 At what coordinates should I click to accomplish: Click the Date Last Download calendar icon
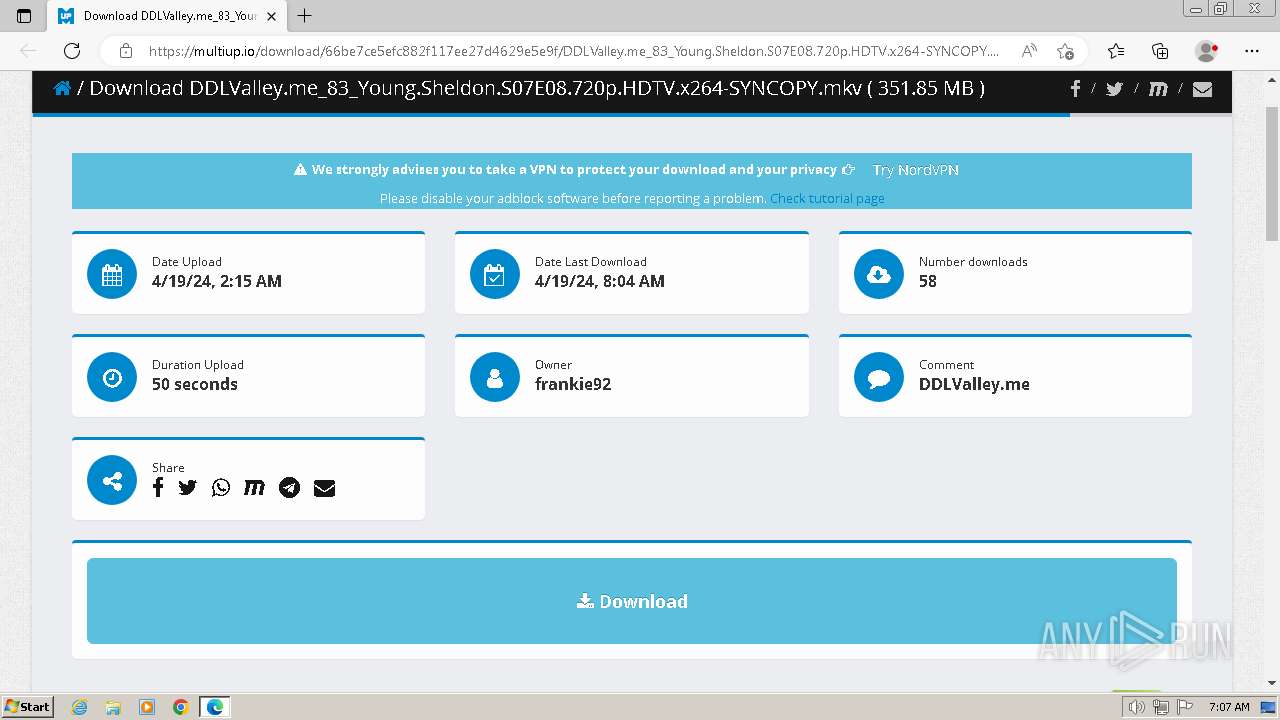point(495,274)
